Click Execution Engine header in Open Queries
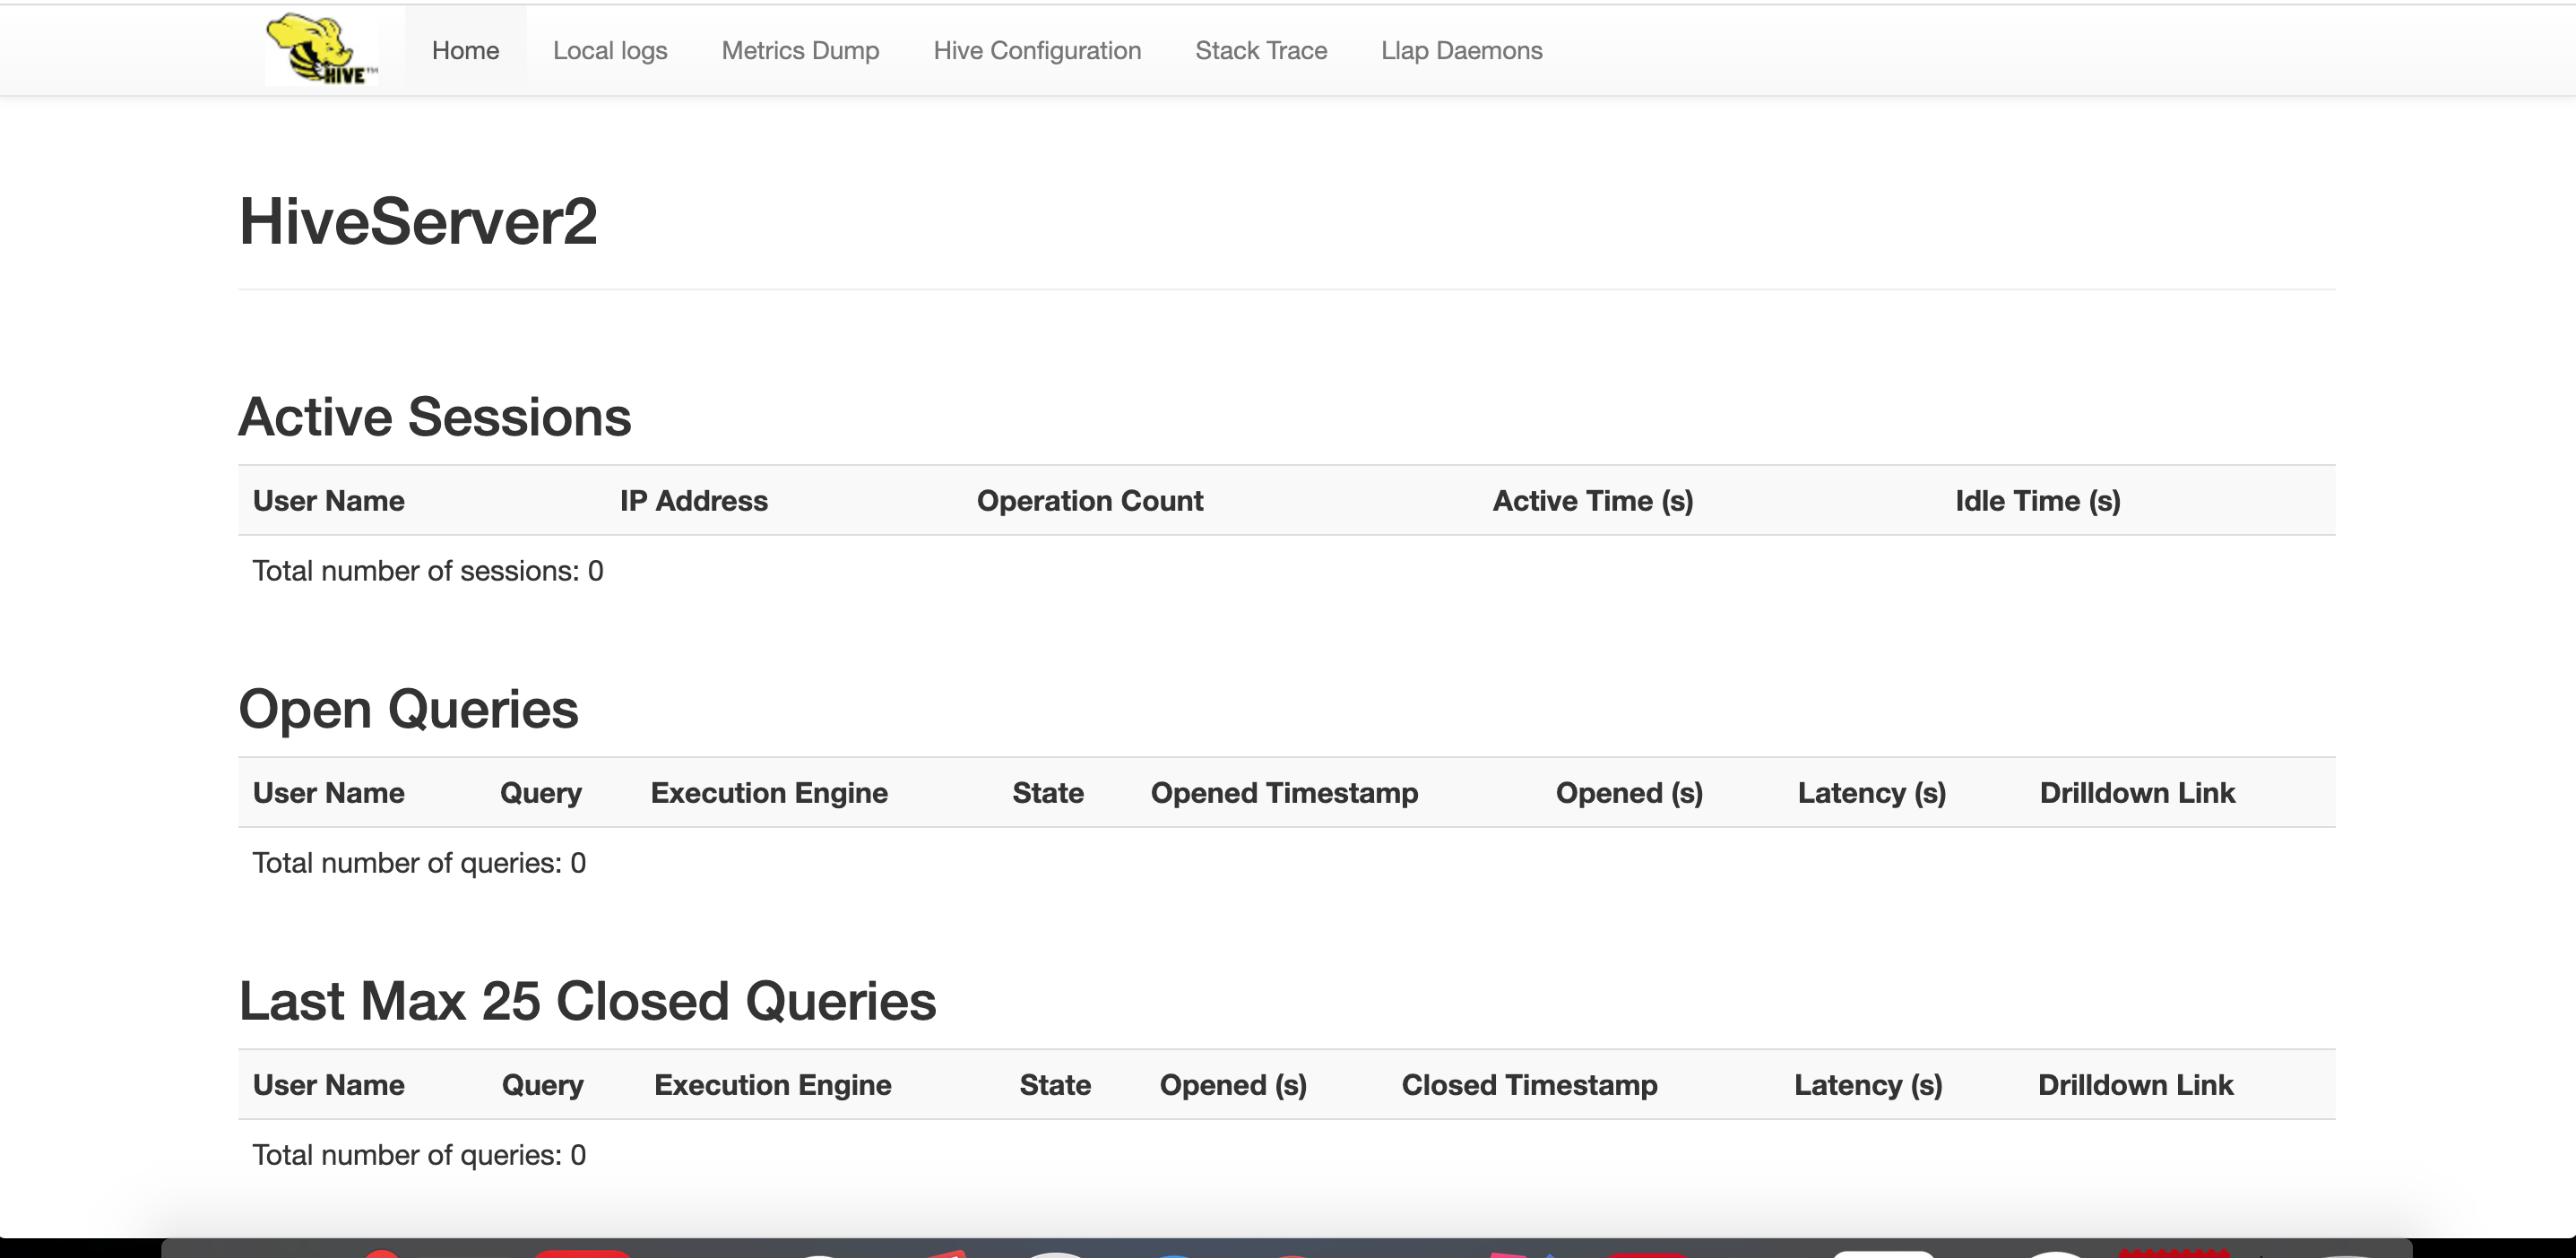The width and height of the screenshot is (2576, 1258). click(769, 793)
